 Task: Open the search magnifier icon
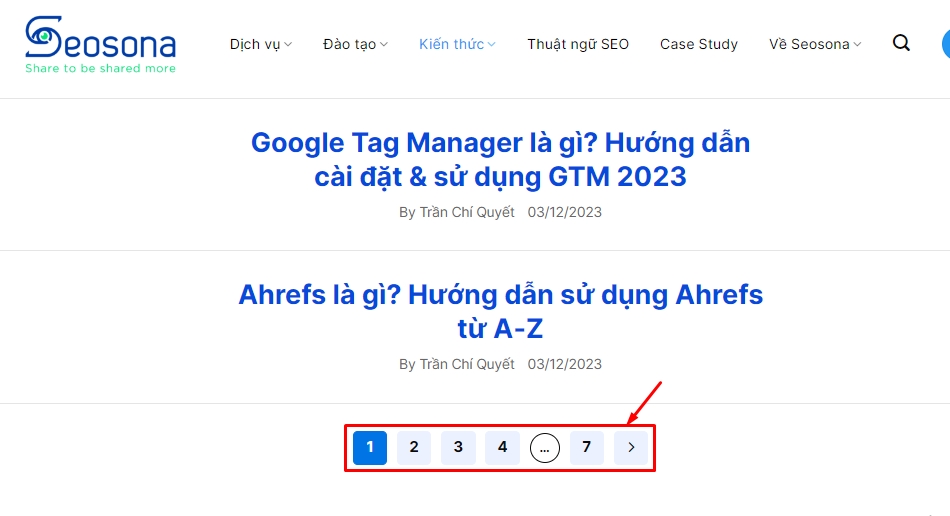coord(901,43)
